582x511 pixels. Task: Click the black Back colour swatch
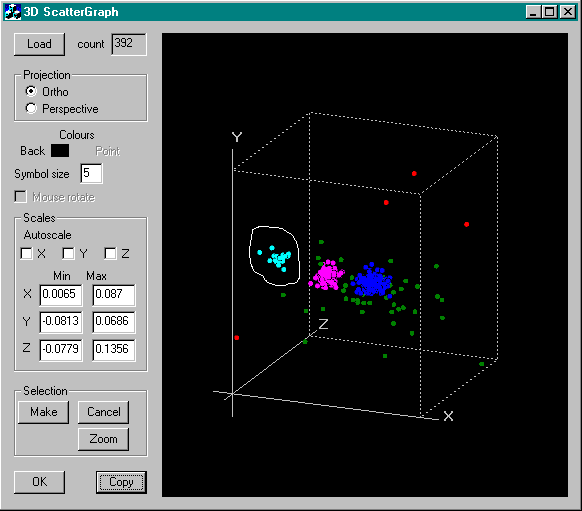point(60,151)
